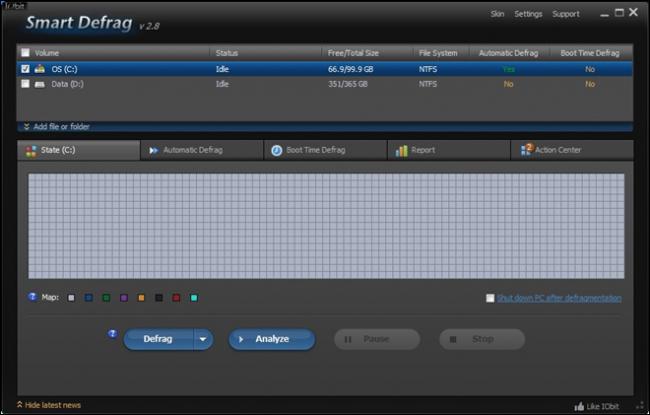Click the Free/Total Size column header
650x415 pixels.
click(353, 53)
